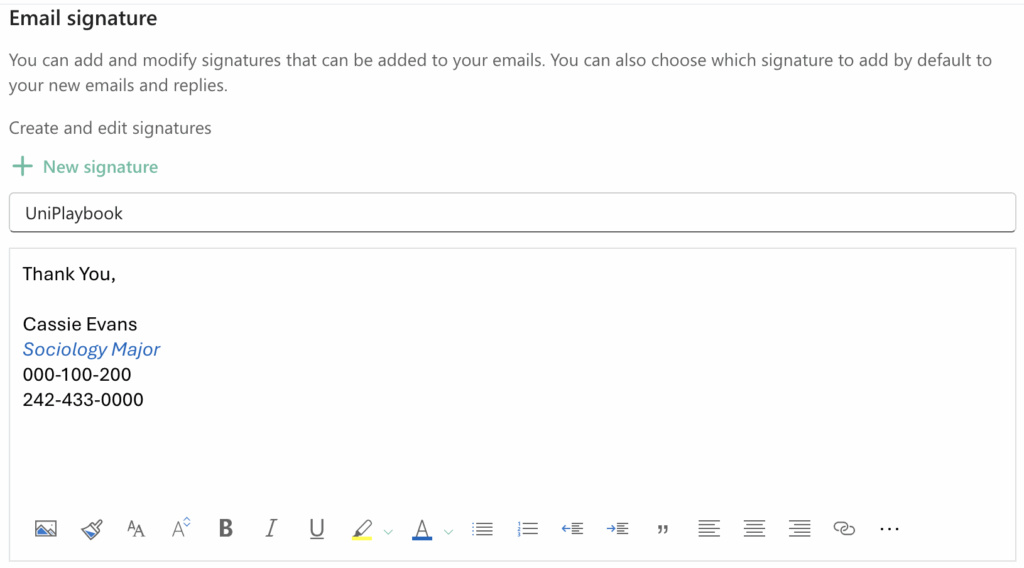Screen dimensions: 1024x568
Task: Toggle bold formatting
Action: pyautogui.click(x=226, y=529)
